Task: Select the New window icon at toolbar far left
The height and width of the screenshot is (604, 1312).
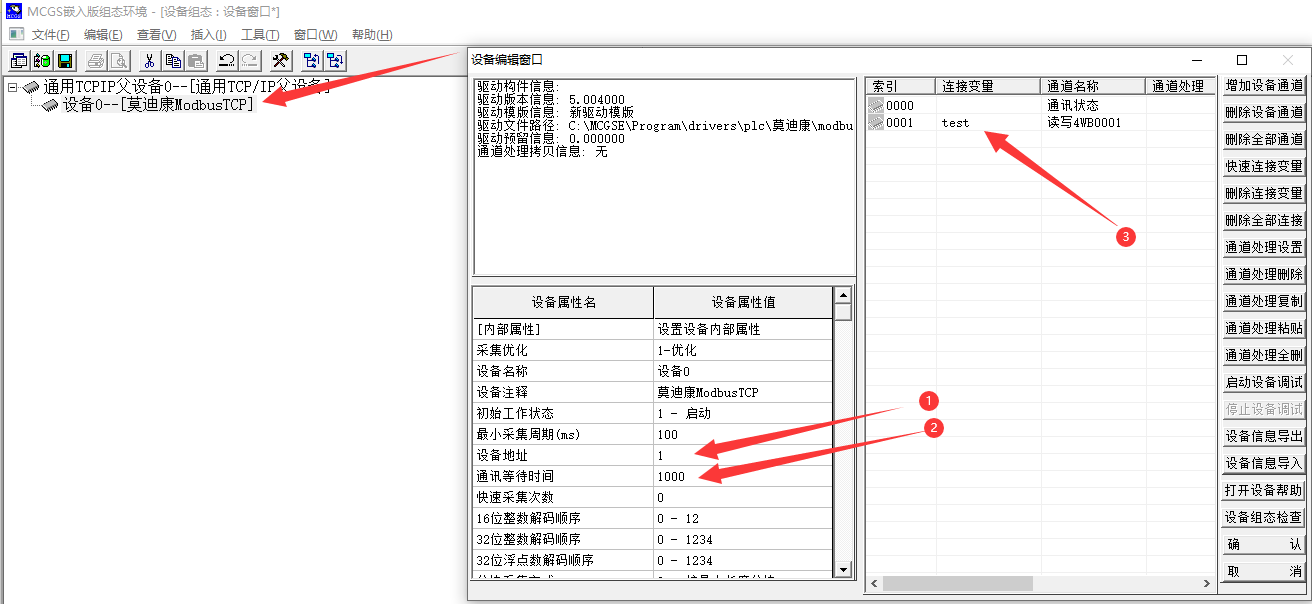Action: click(x=17, y=59)
